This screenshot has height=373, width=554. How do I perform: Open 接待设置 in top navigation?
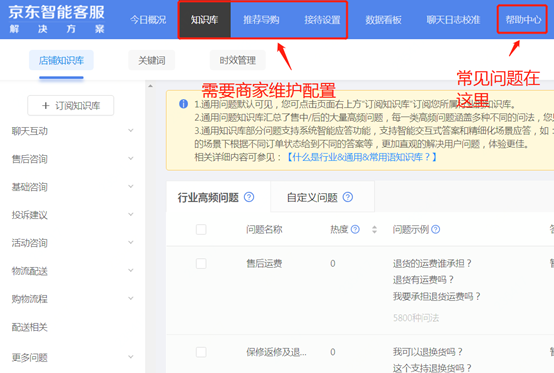pos(322,20)
